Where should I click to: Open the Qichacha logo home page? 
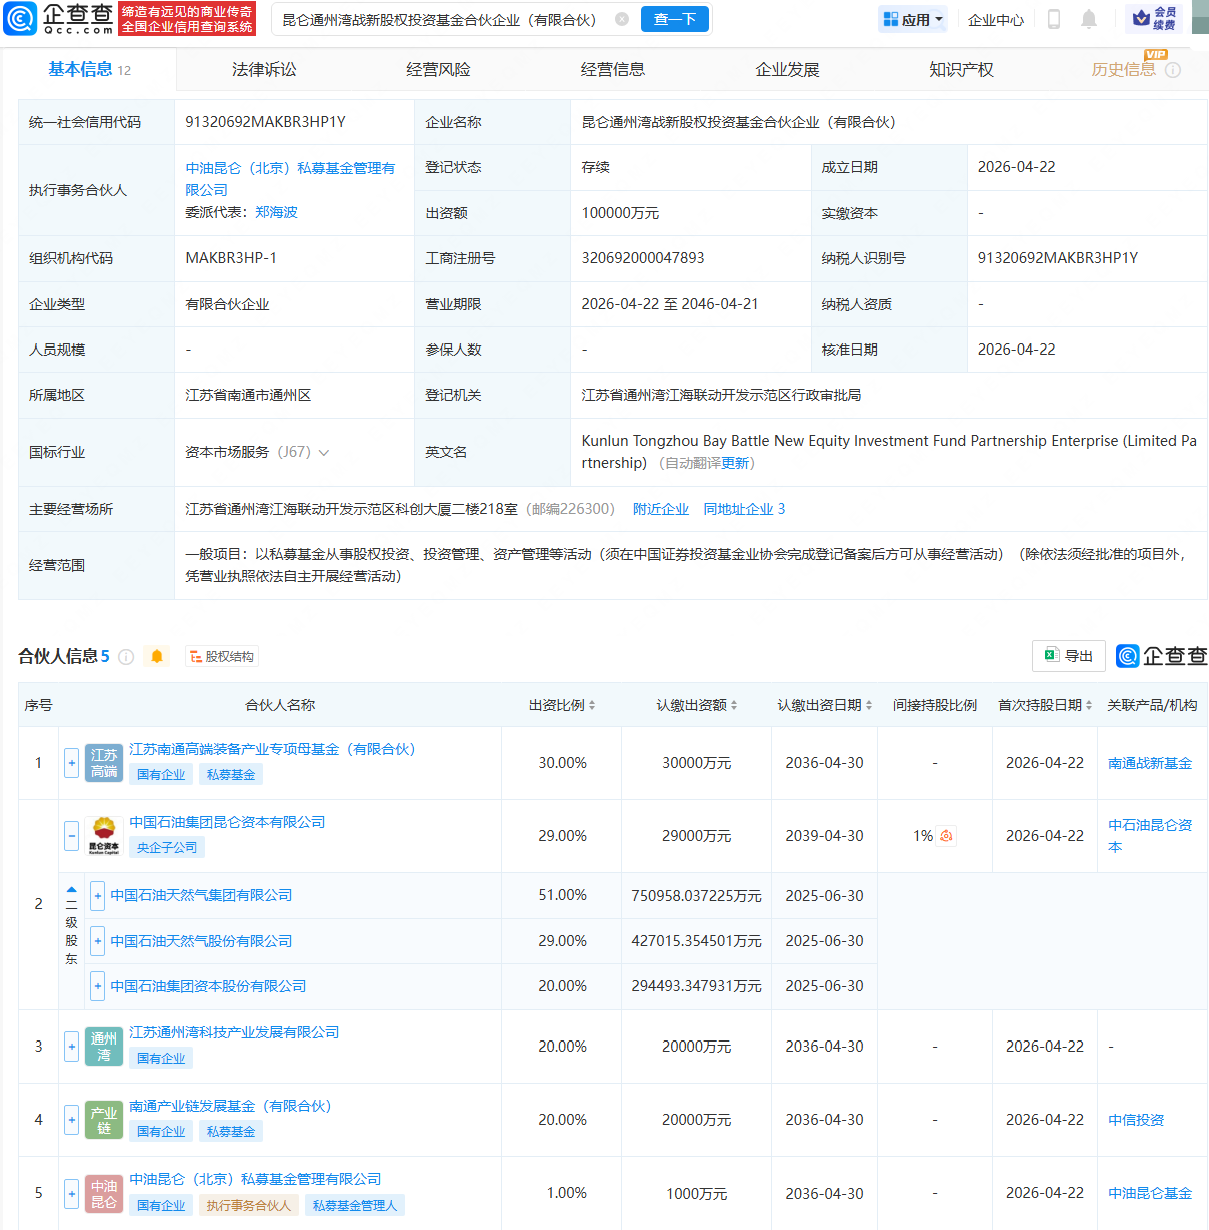[59, 18]
